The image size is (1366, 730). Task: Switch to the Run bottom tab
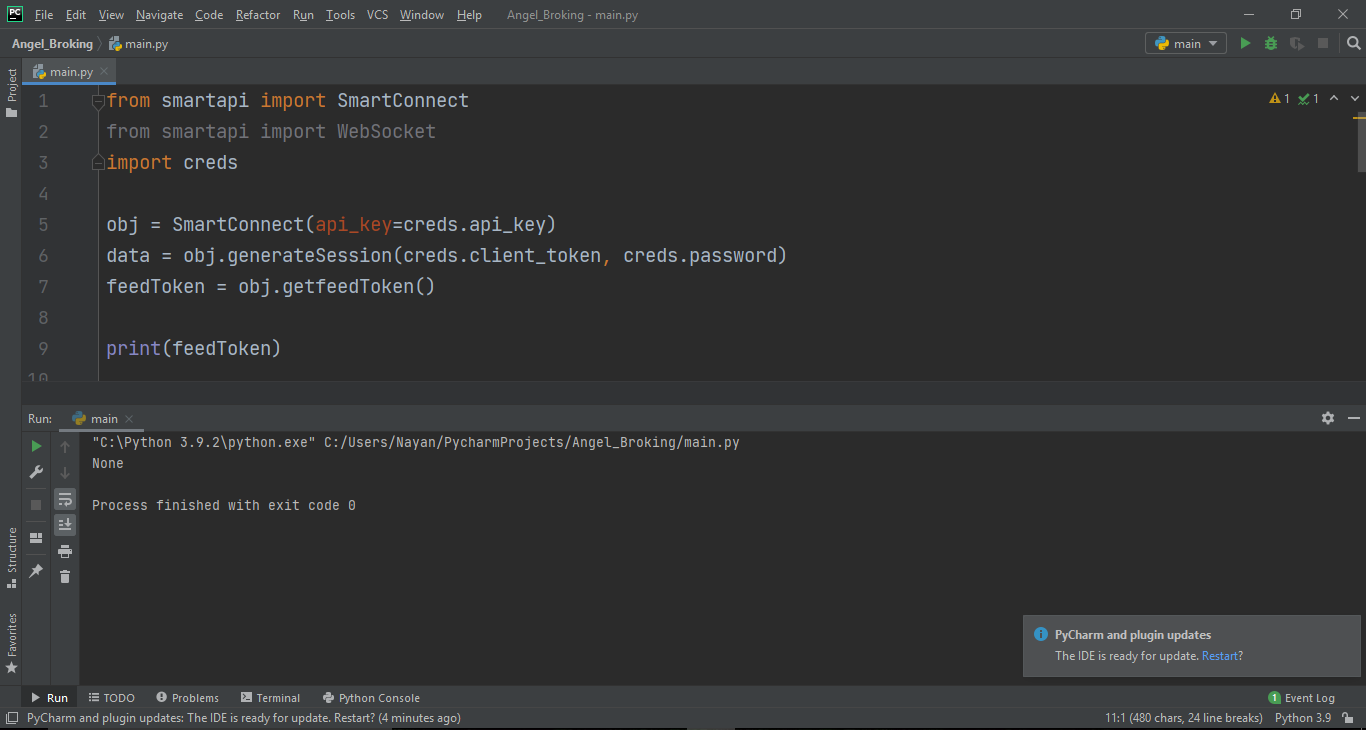point(49,698)
